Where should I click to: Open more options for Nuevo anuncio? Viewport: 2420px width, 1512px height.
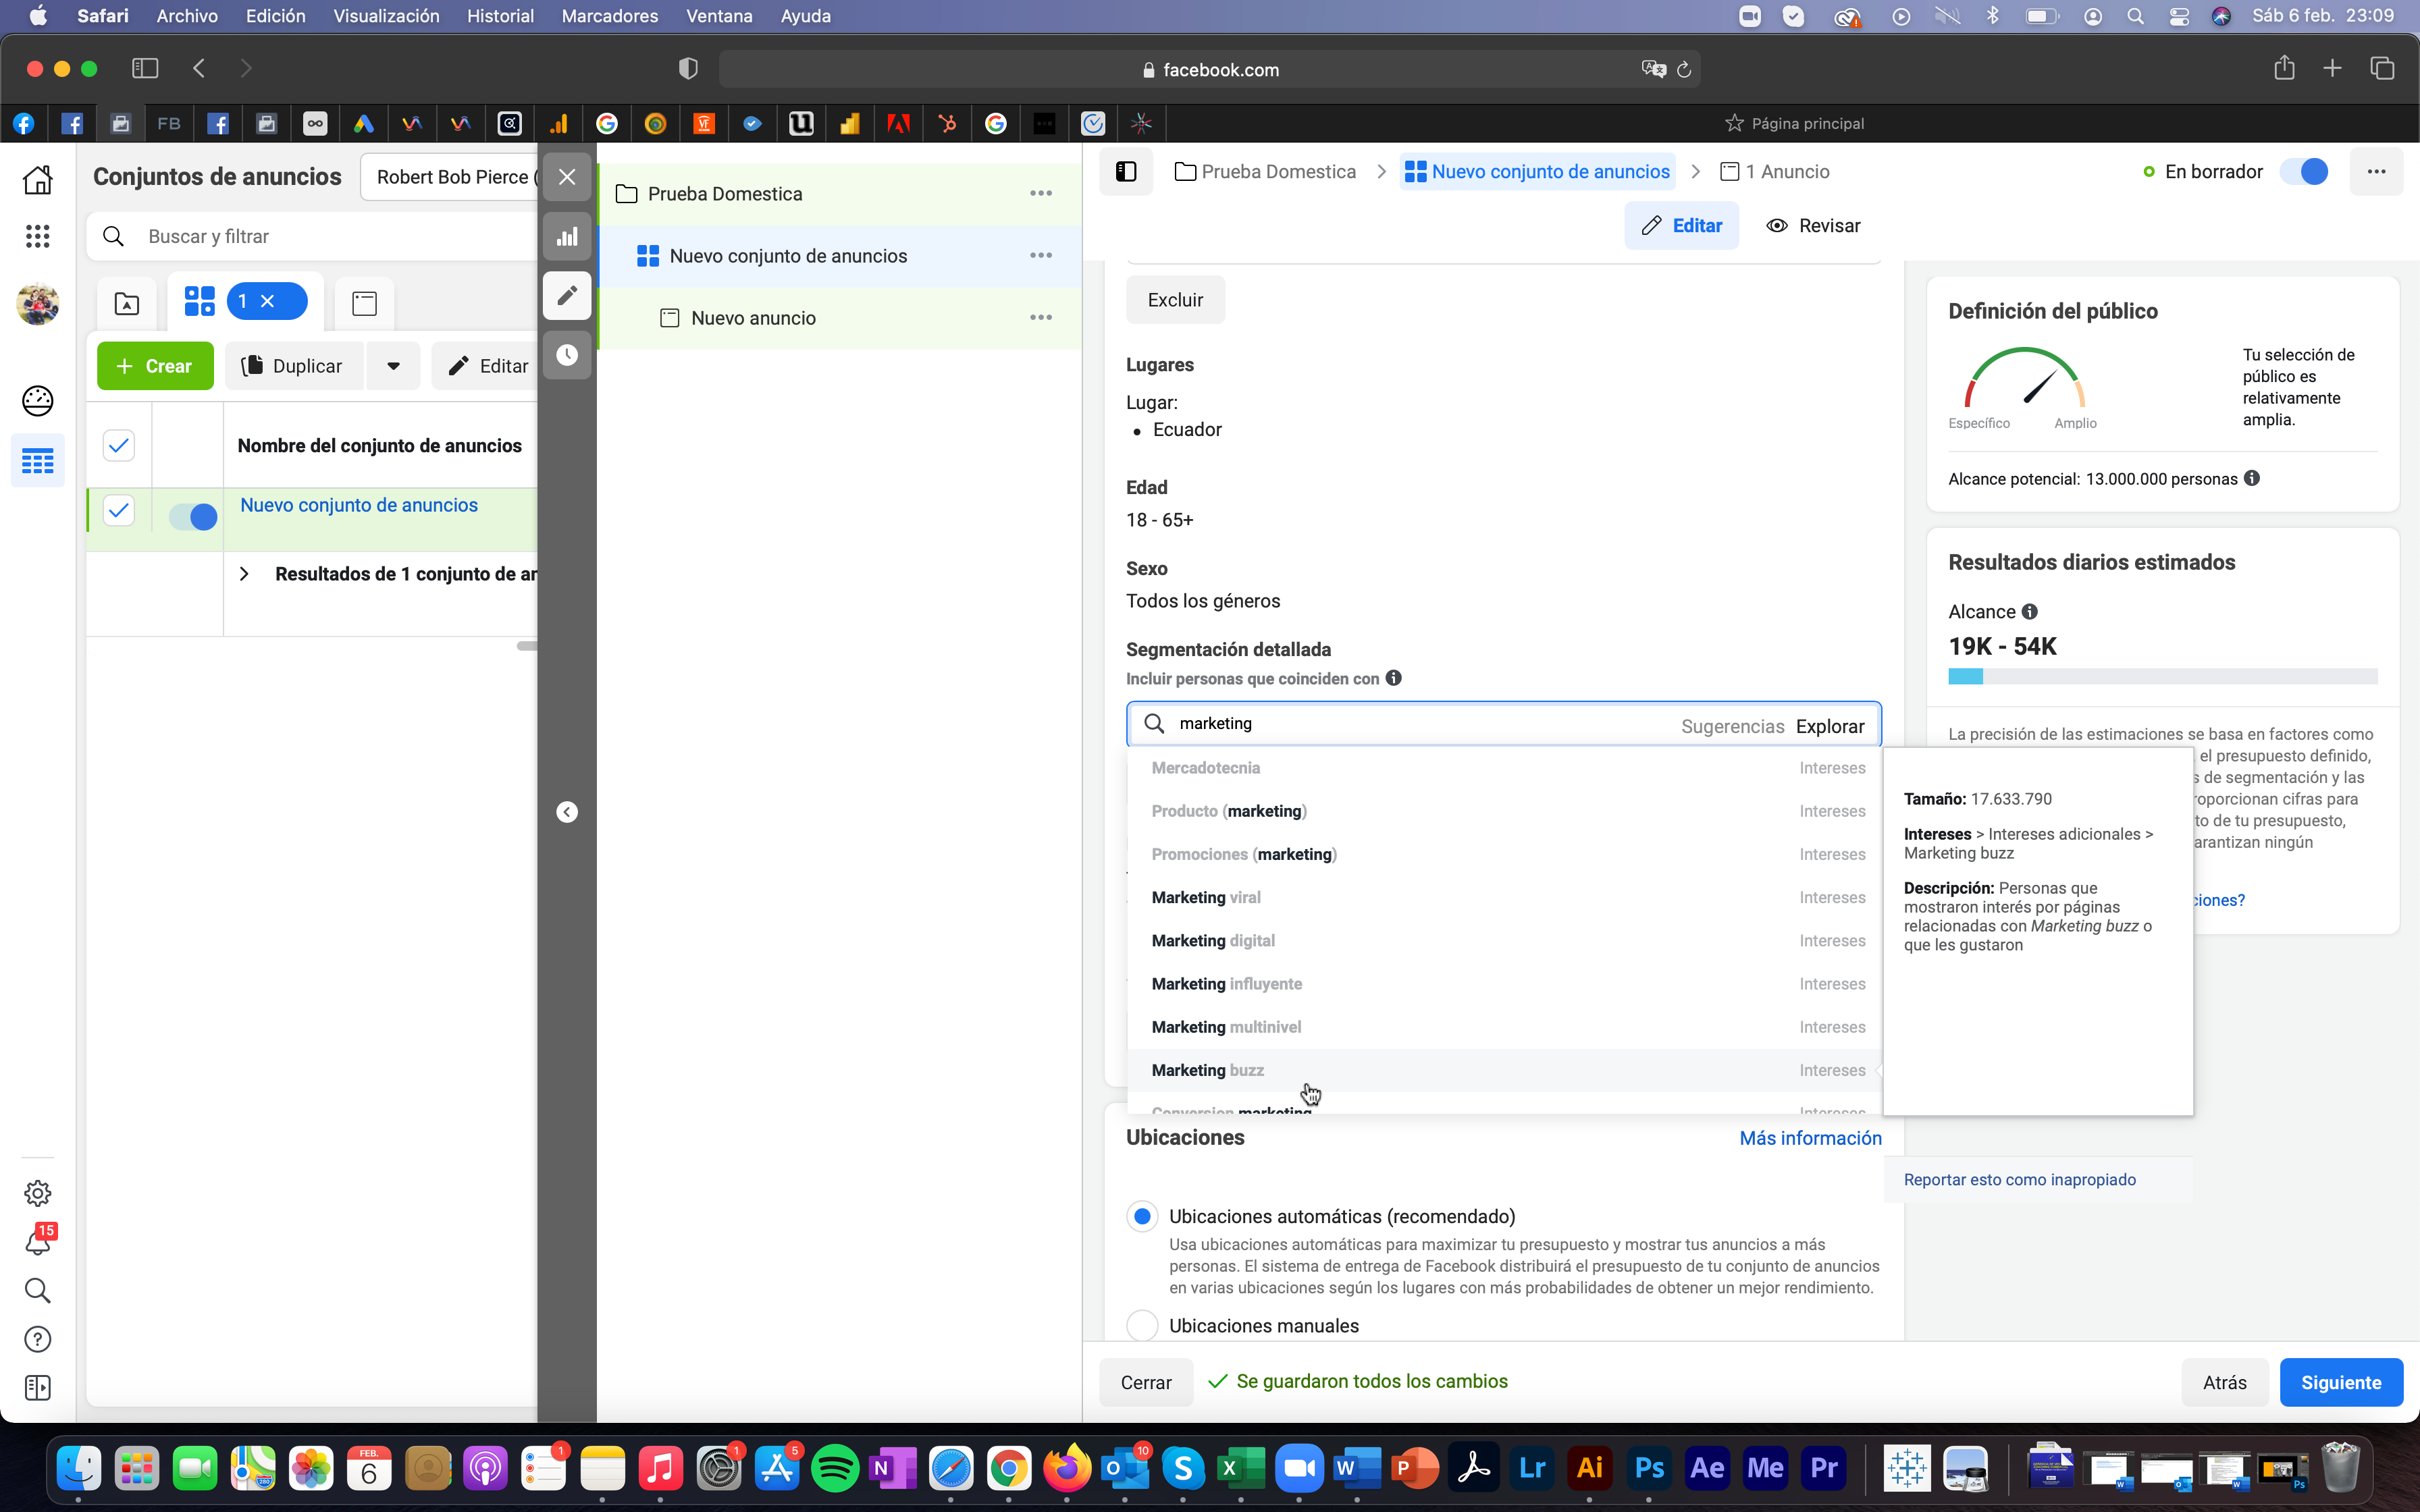pyautogui.click(x=1041, y=317)
